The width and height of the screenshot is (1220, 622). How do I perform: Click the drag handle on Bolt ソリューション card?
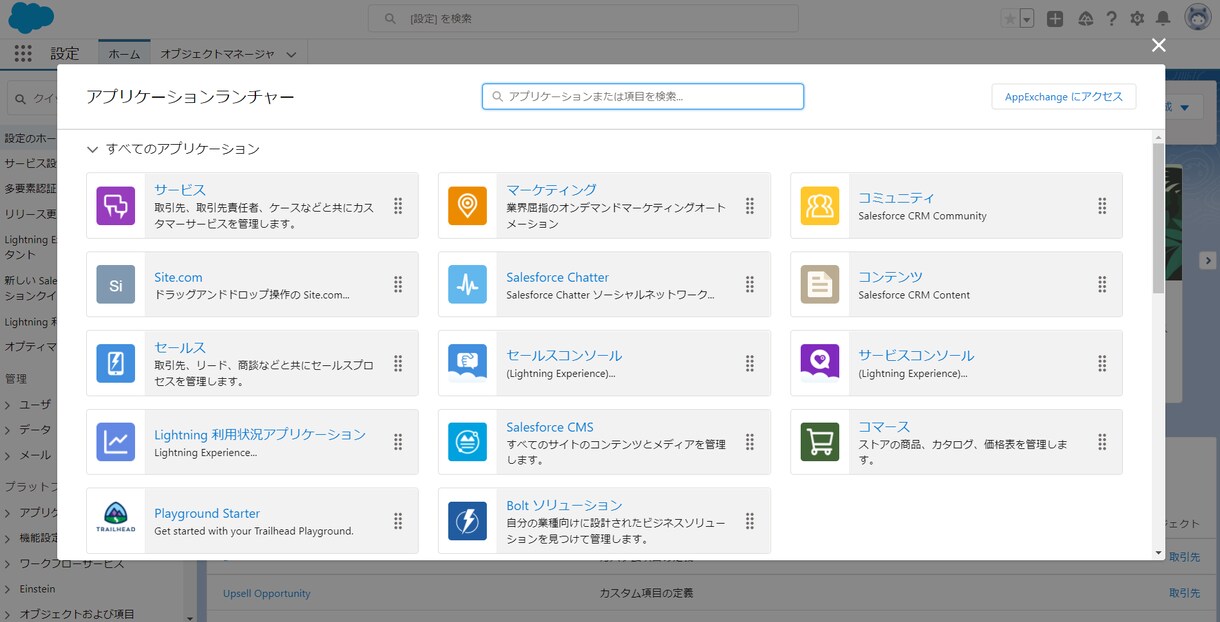point(750,521)
